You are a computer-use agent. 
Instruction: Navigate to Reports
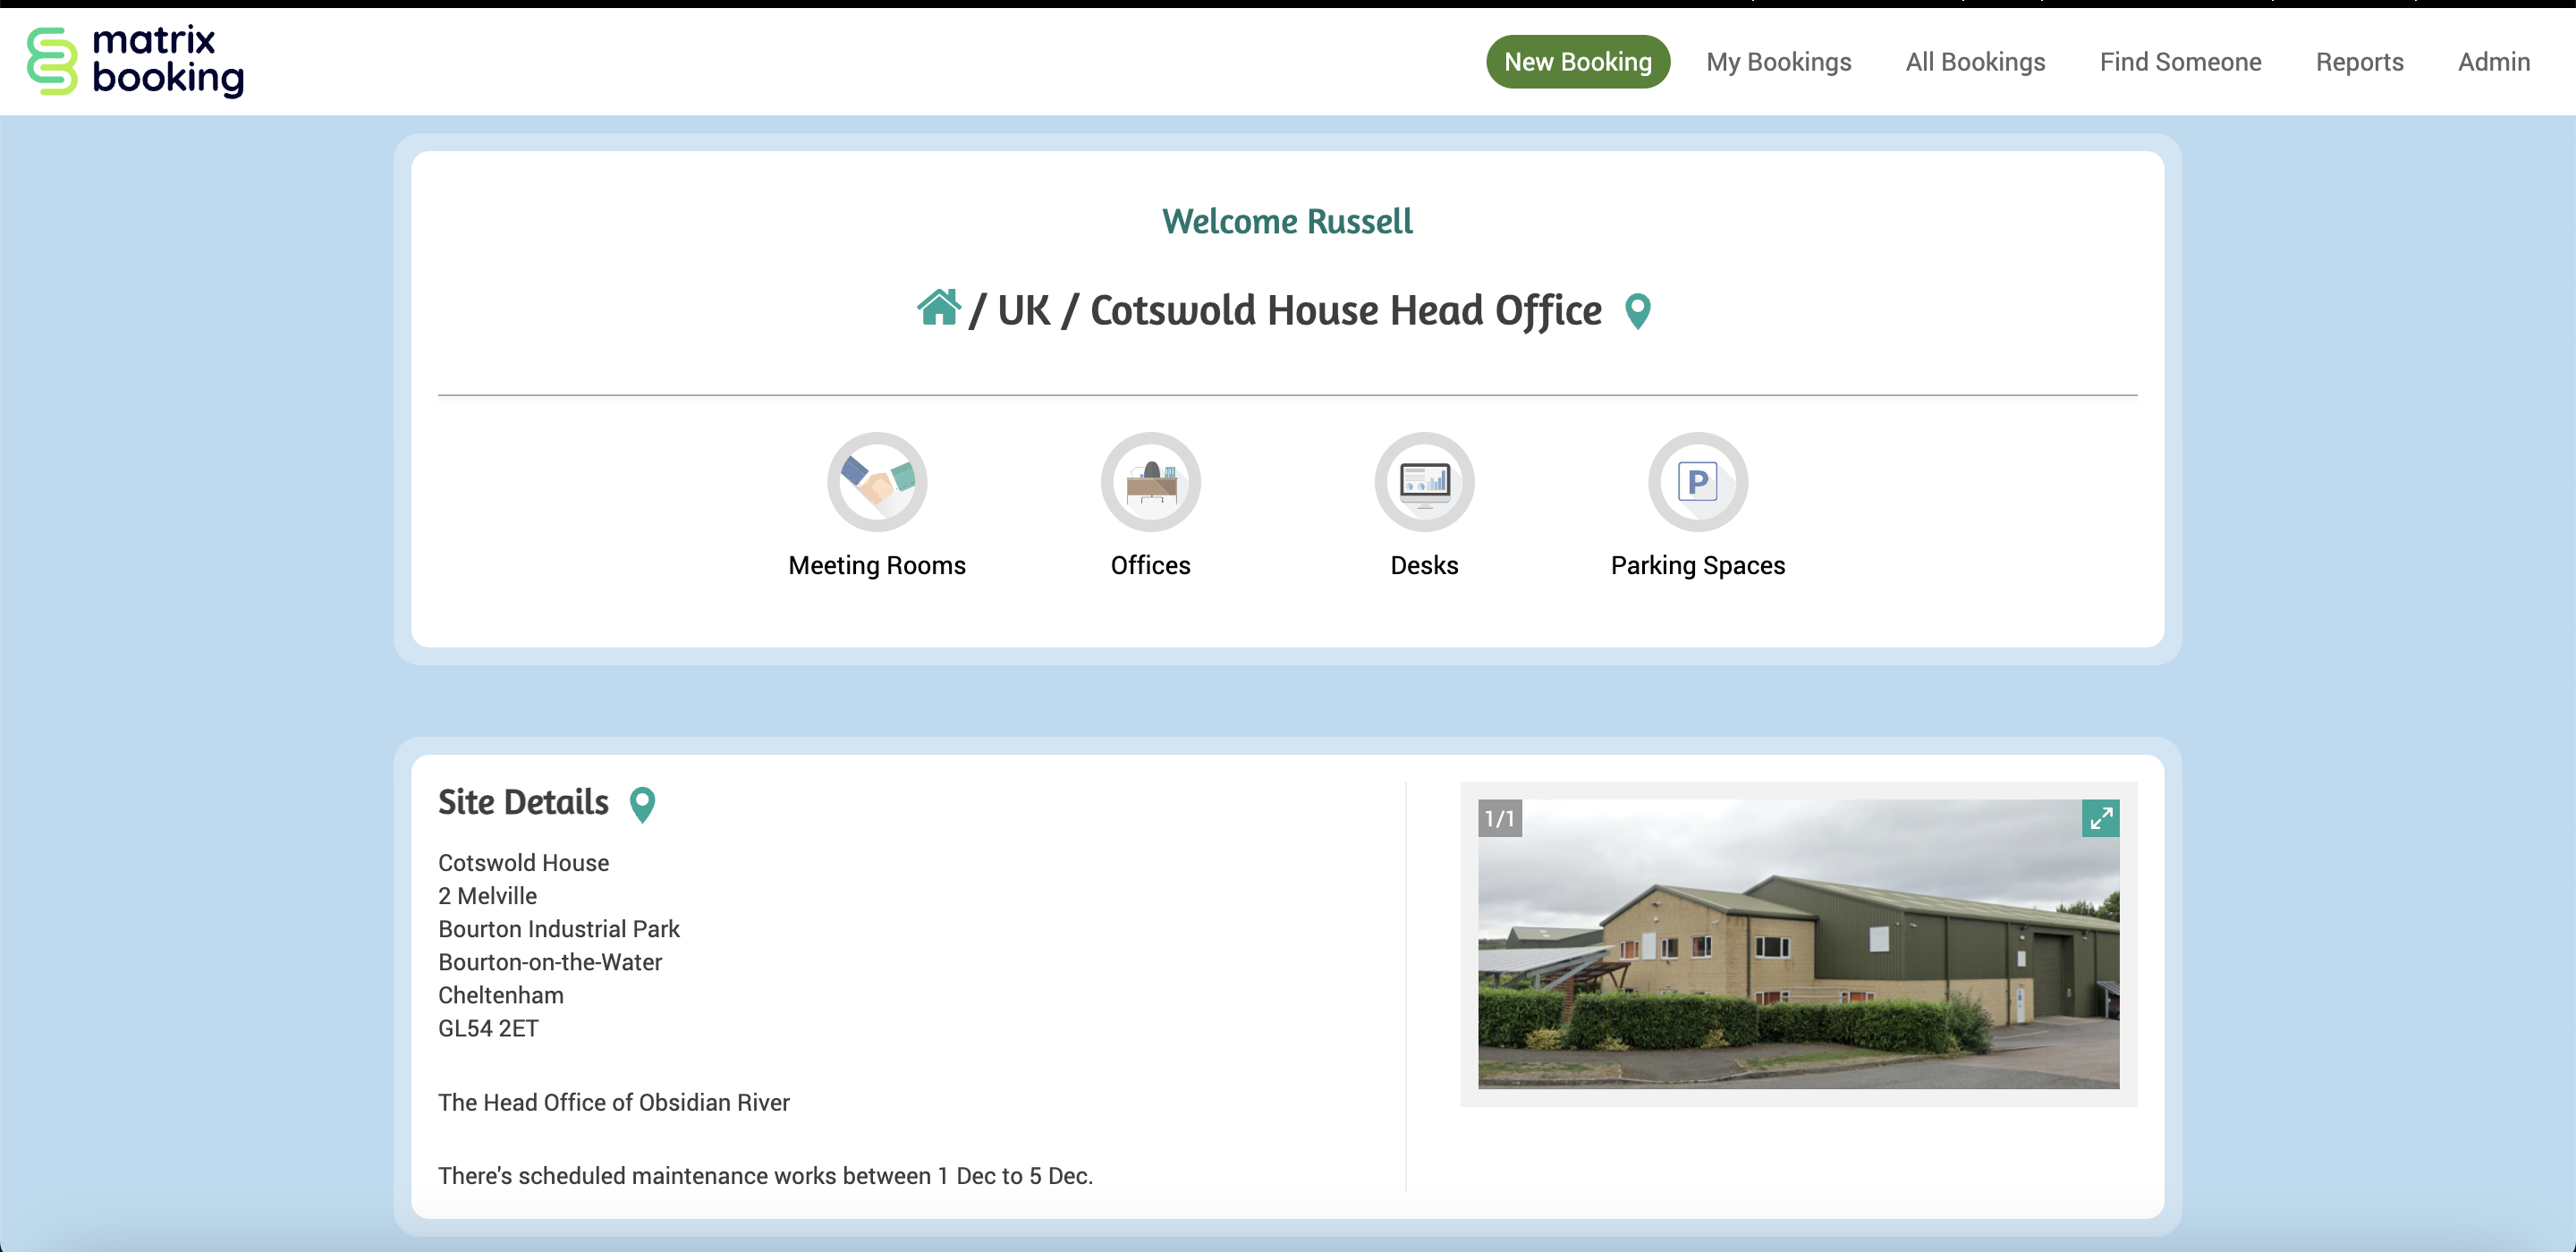point(2359,62)
